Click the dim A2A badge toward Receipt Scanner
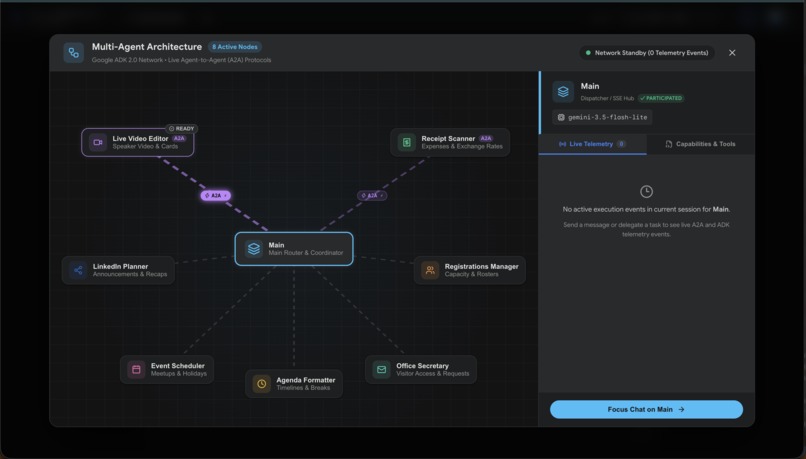This screenshot has width=806, height=459. pos(372,195)
